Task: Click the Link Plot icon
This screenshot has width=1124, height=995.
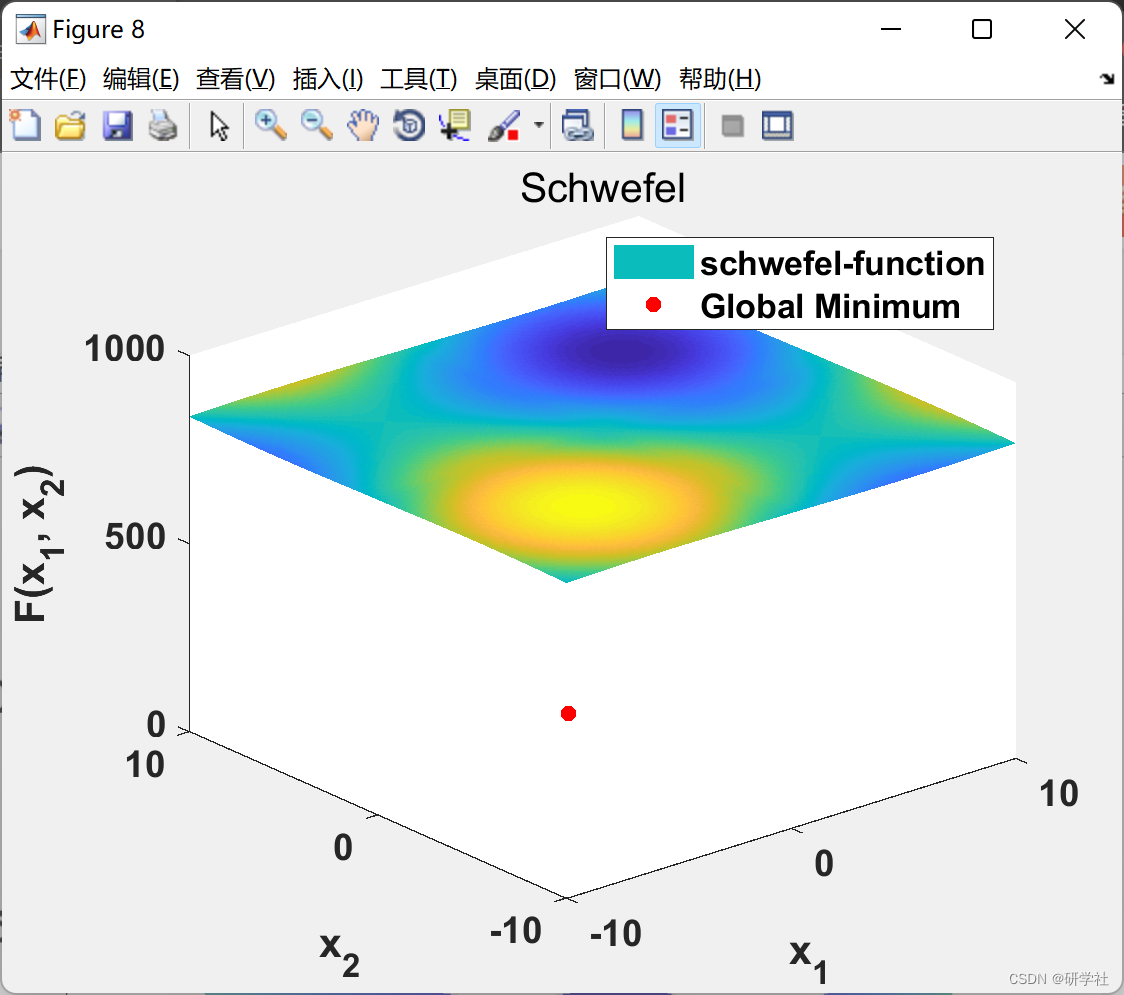Action: click(x=577, y=125)
